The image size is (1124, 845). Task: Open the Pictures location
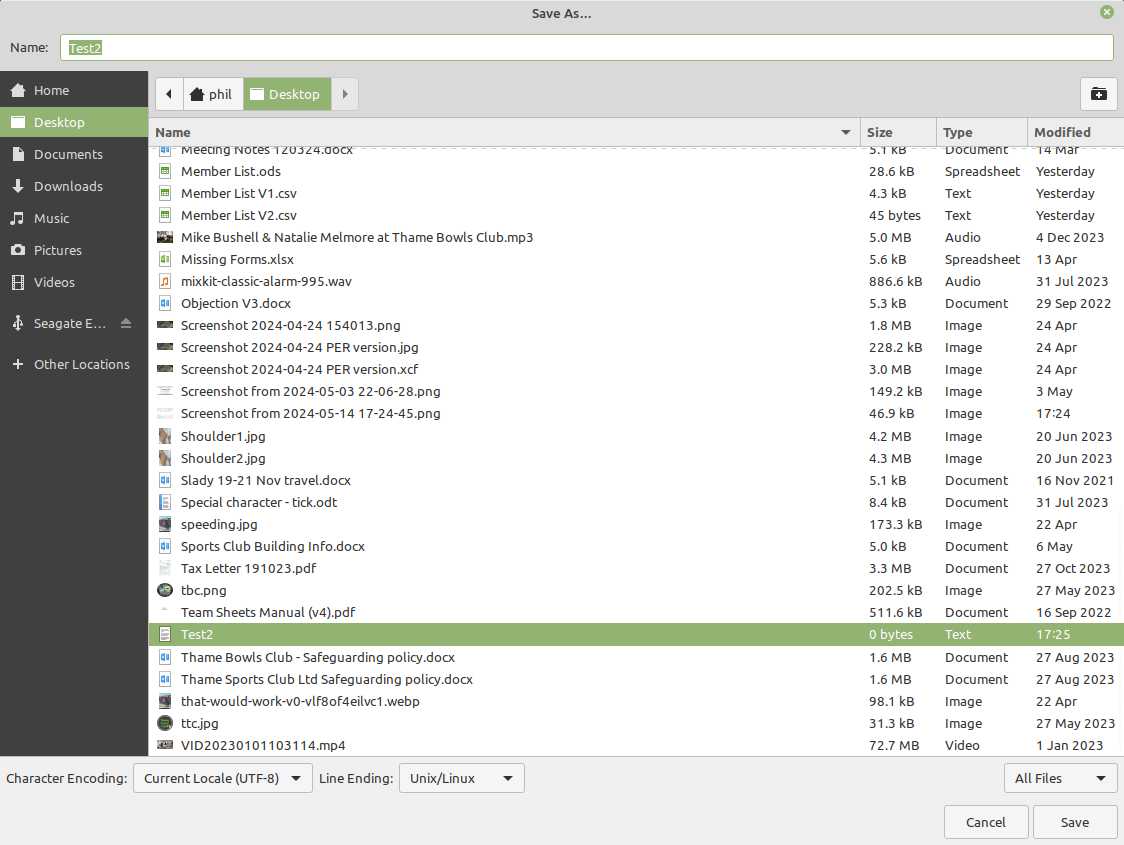coord(60,250)
